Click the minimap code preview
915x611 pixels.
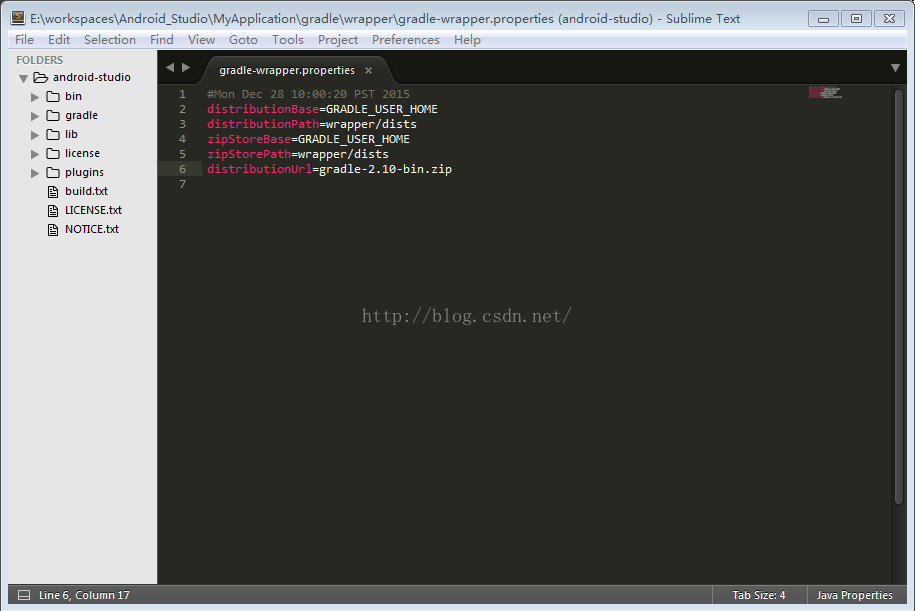(x=825, y=92)
